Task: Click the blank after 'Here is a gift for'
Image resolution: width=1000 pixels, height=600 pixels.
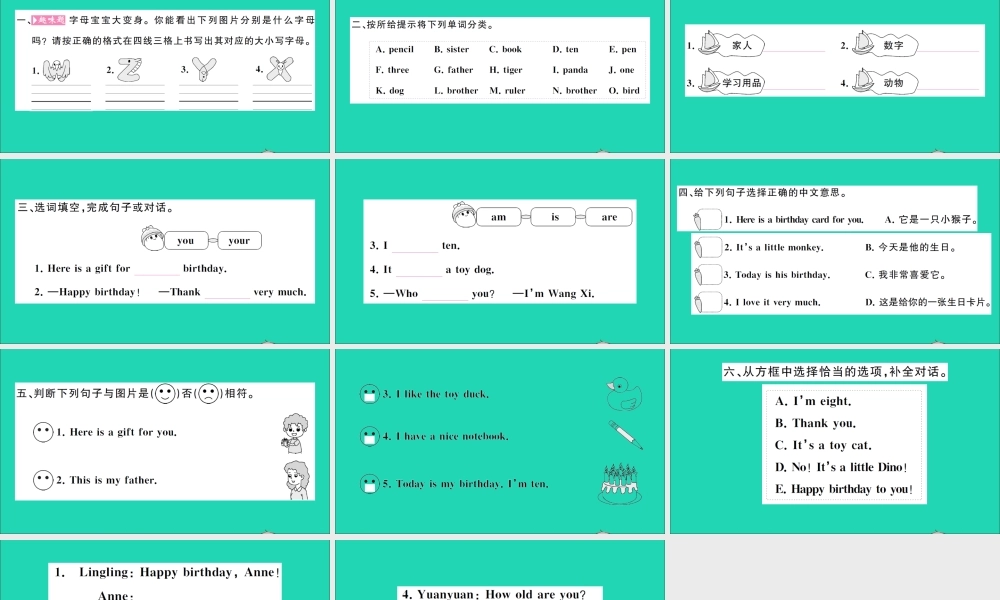Action: [157, 269]
